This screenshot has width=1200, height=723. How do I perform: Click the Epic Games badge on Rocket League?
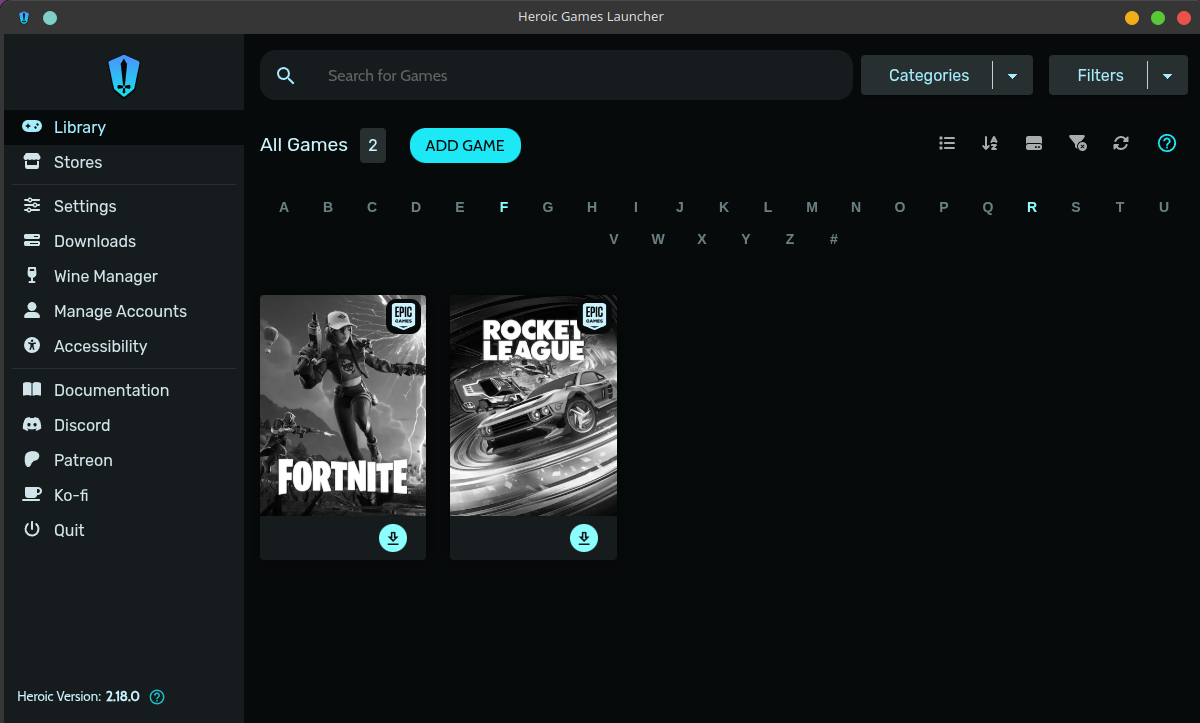(x=595, y=316)
